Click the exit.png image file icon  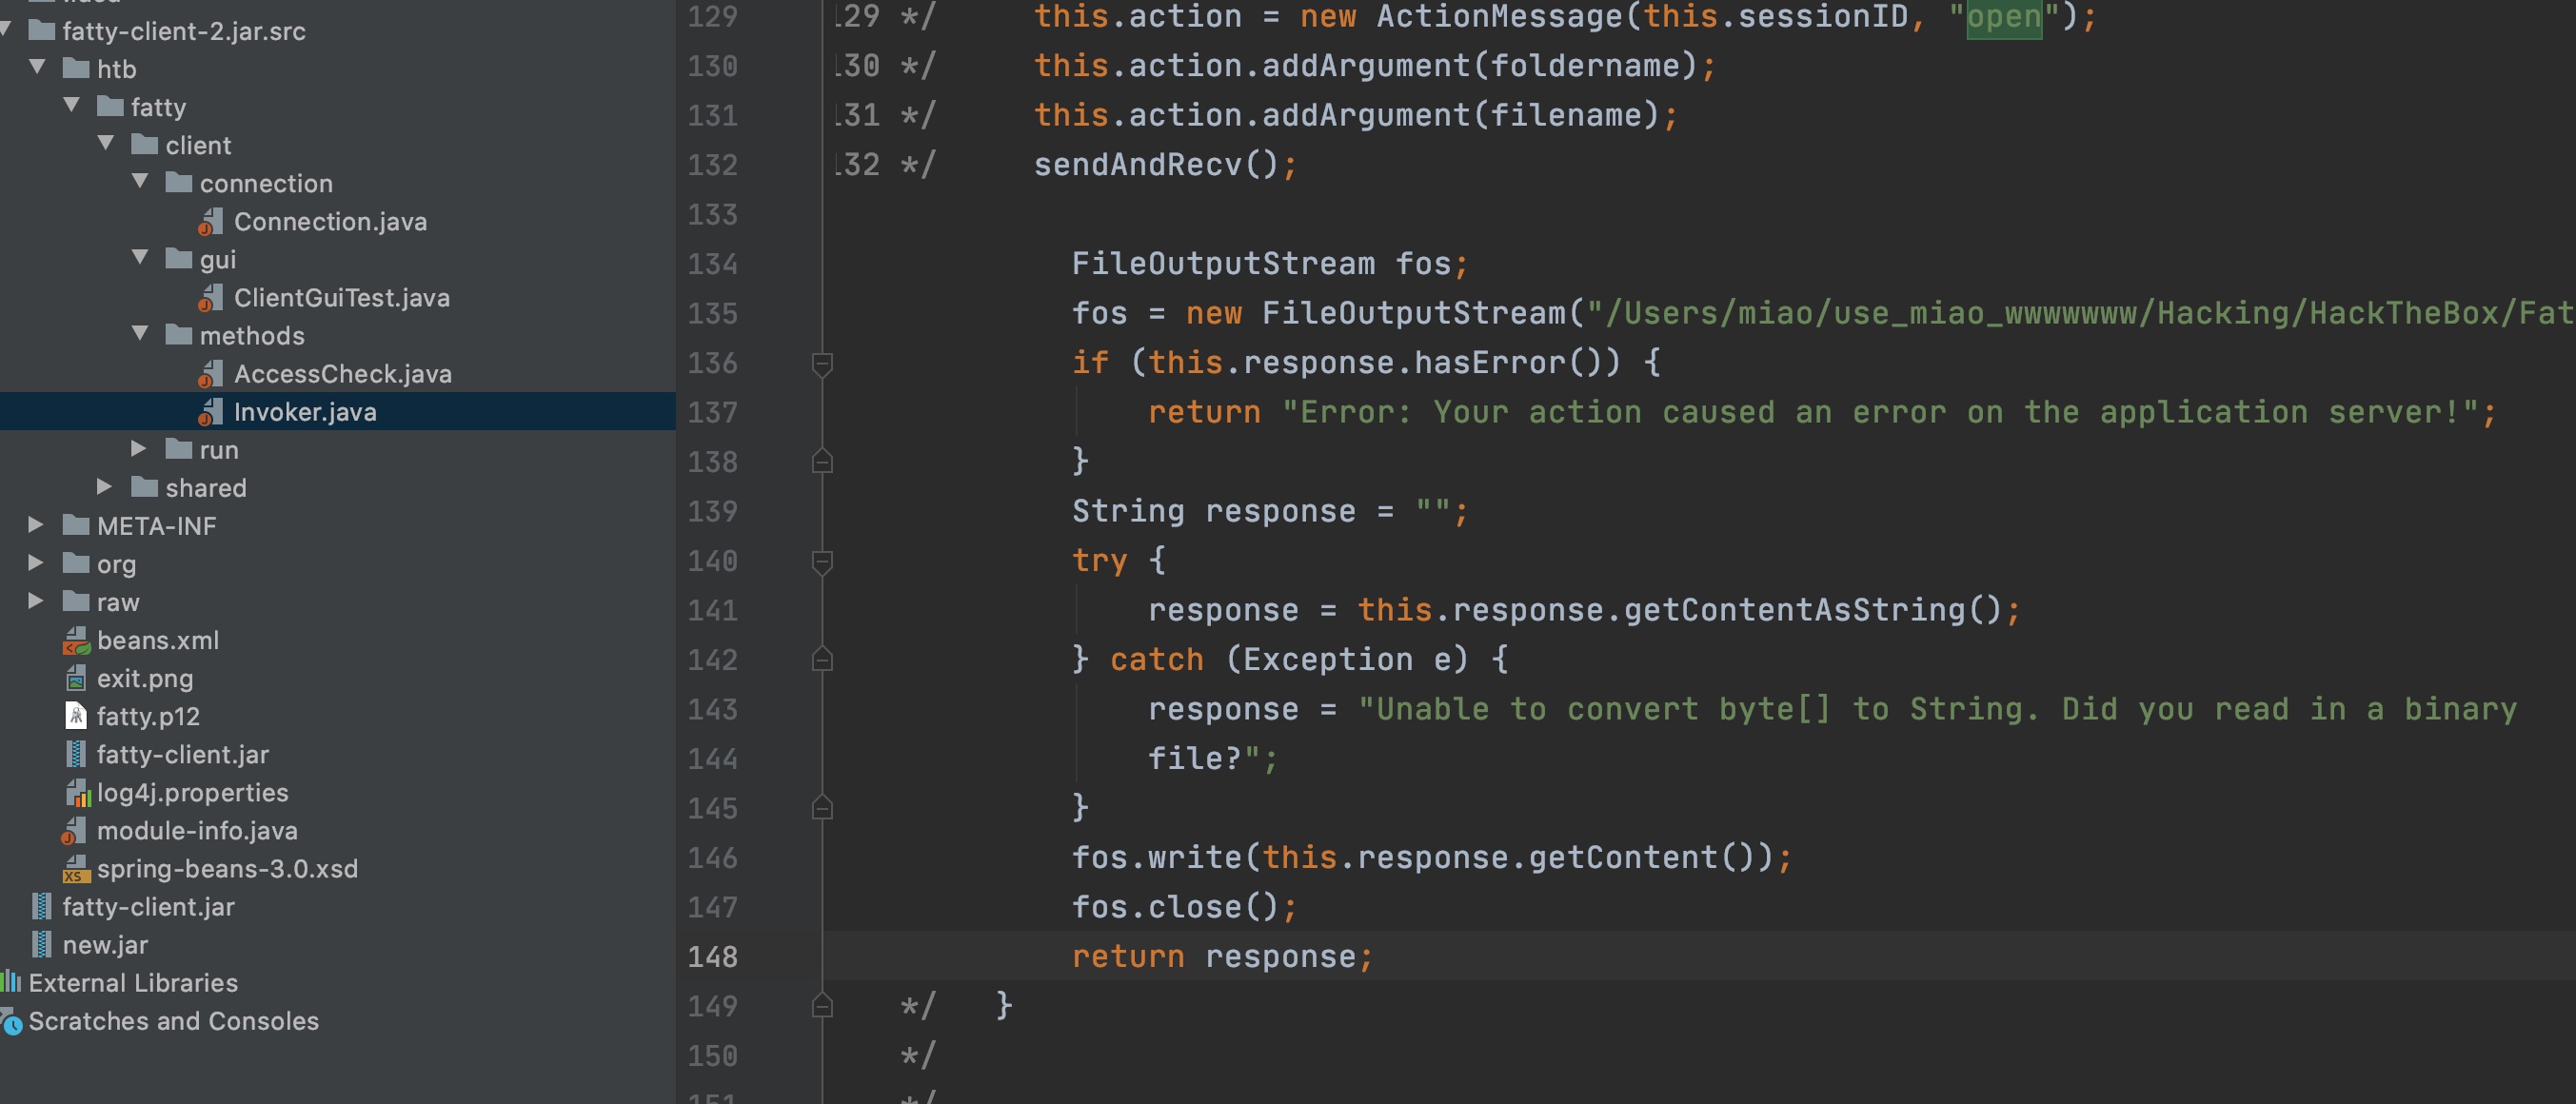point(76,679)
